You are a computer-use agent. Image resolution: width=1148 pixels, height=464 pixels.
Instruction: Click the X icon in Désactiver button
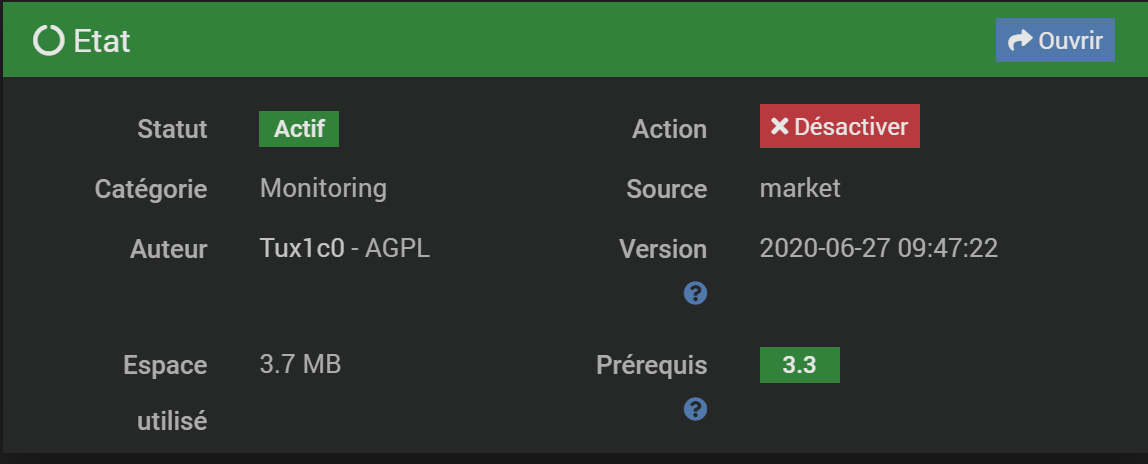(x=779, y=127)
